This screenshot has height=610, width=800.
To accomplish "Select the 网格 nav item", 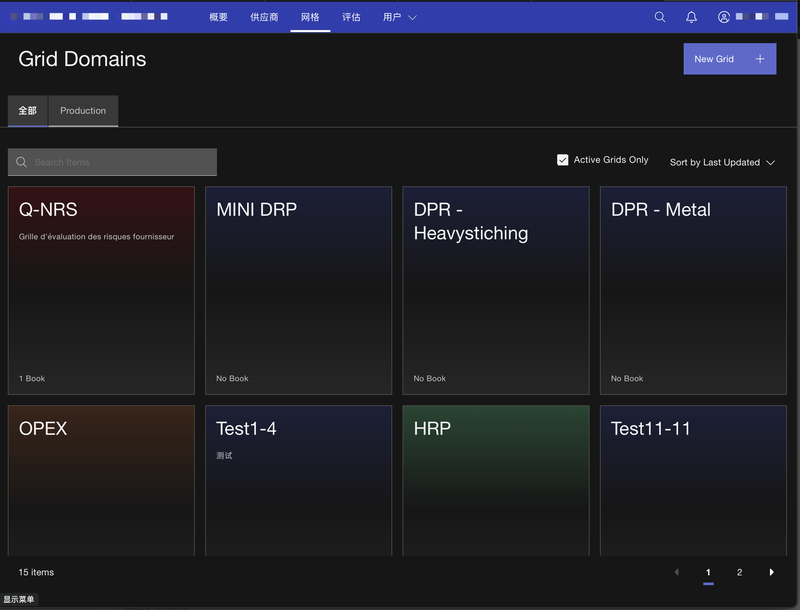I will 310,17.
